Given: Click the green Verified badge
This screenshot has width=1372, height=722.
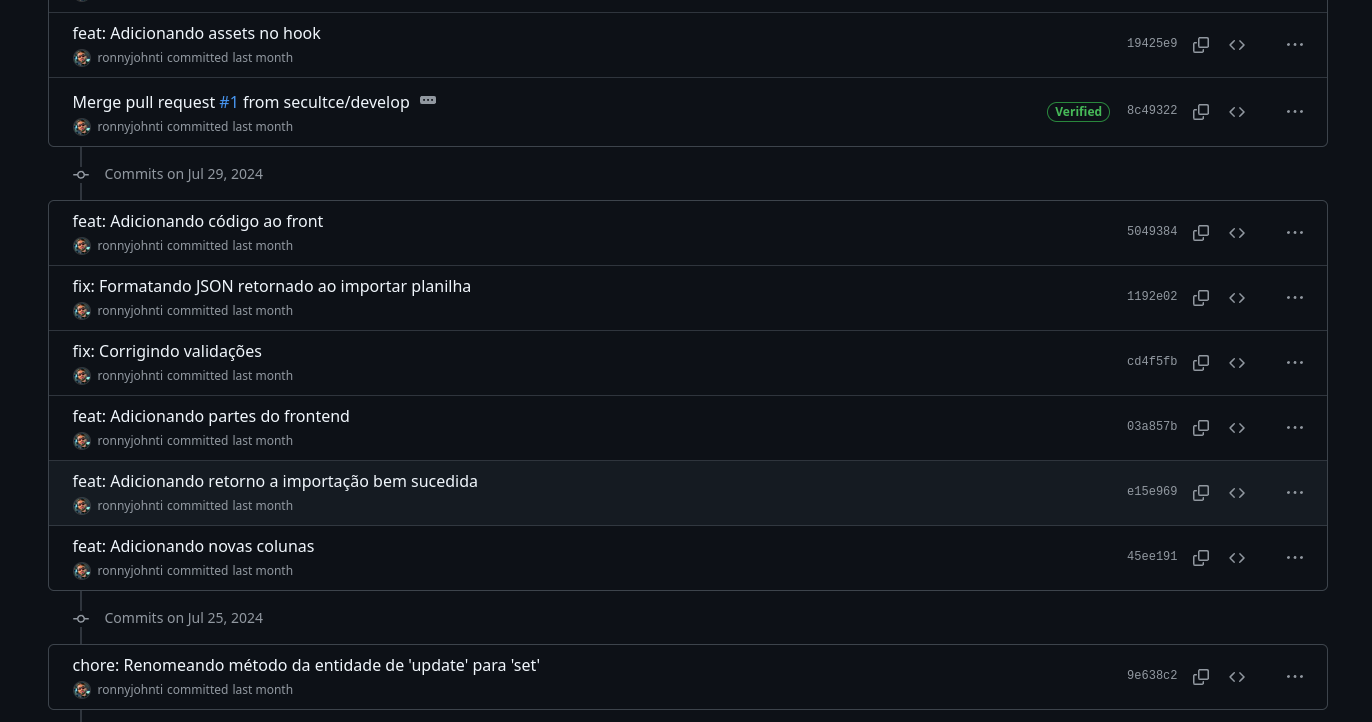Looking at the screenshot, I should coord(1078,112).
